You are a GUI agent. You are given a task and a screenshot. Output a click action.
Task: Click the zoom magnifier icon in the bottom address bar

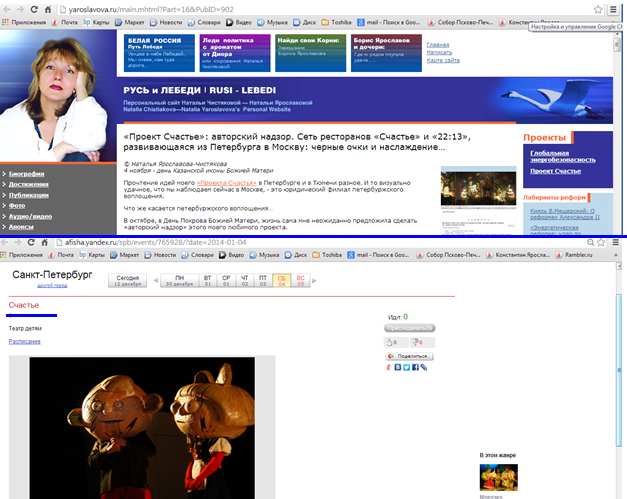pos(590,242)
